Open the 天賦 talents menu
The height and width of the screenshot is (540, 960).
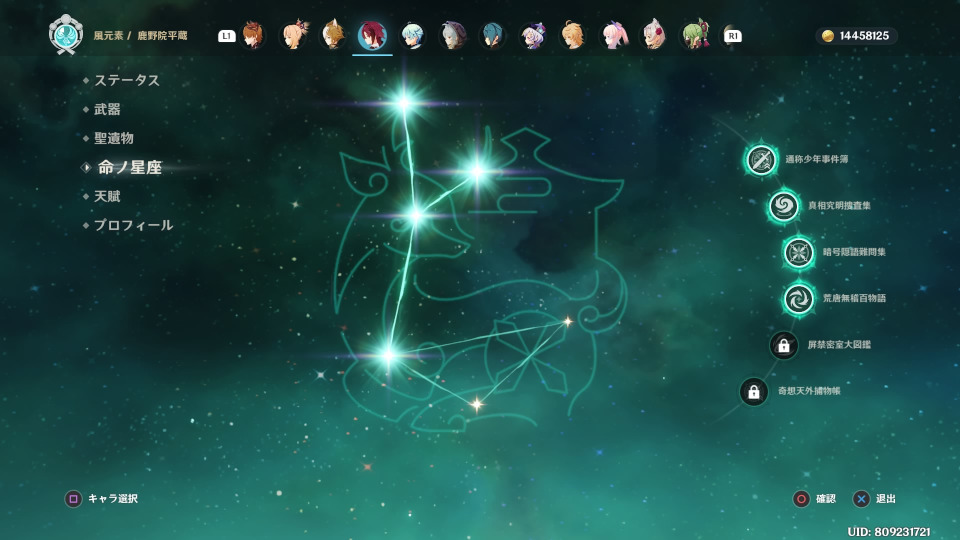point(107,197)
